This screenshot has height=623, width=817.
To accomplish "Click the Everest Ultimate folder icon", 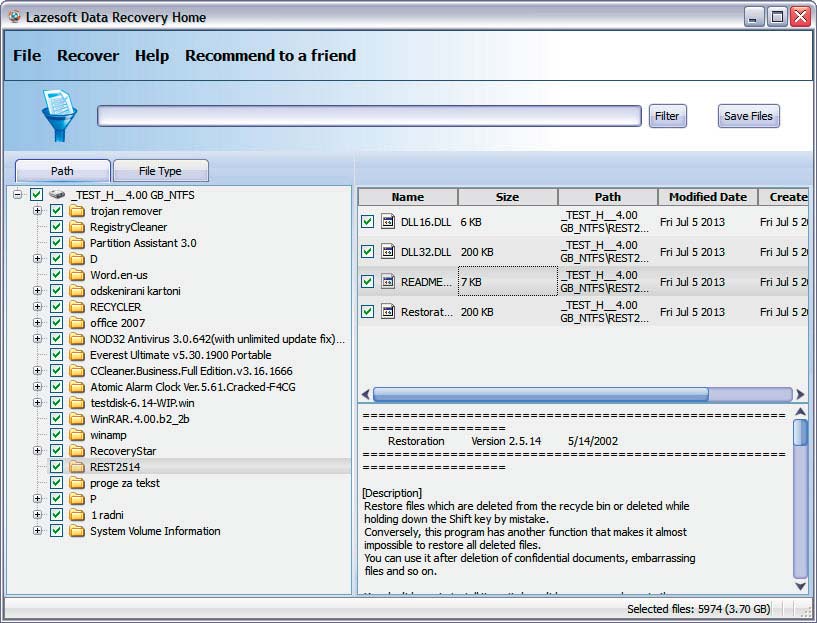I will point(77,355).
